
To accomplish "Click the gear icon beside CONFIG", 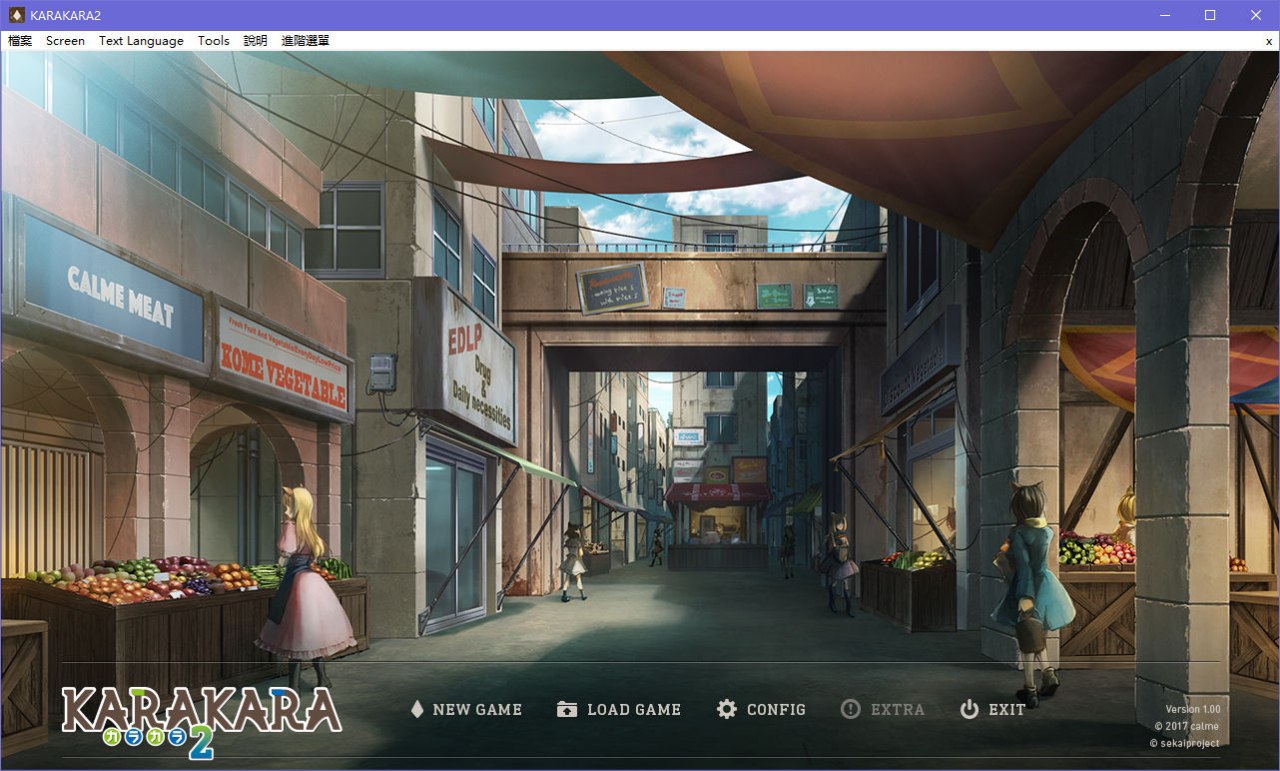I will 727,709.
